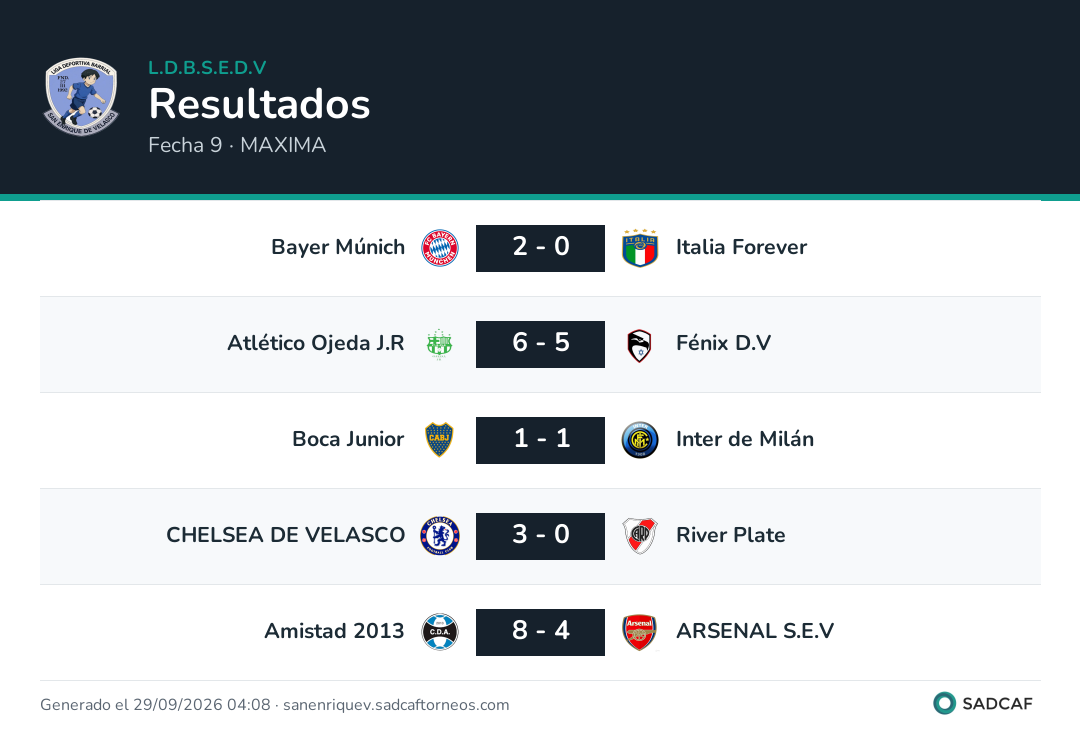The width and height of the screenshot is (1080, 756).
Task: Click the Fénix D.V bird crest
Action: (640, 344)
